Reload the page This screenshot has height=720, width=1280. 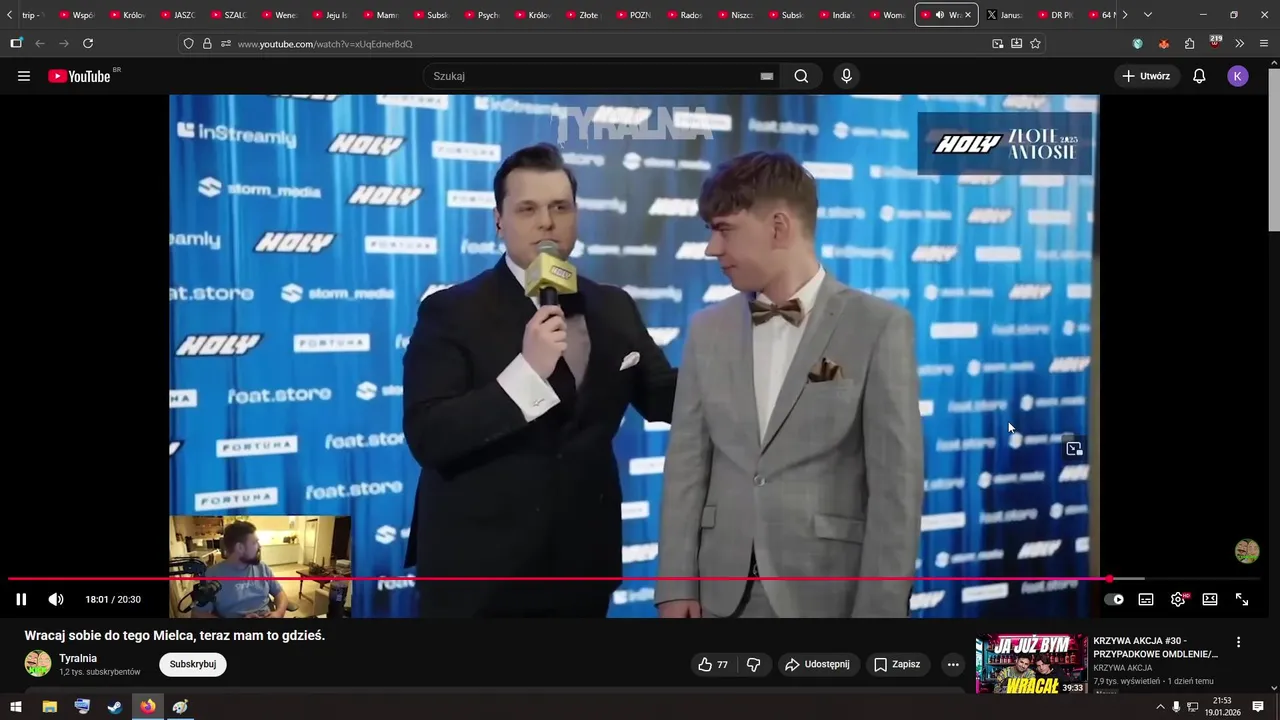[x=88, y=43]
